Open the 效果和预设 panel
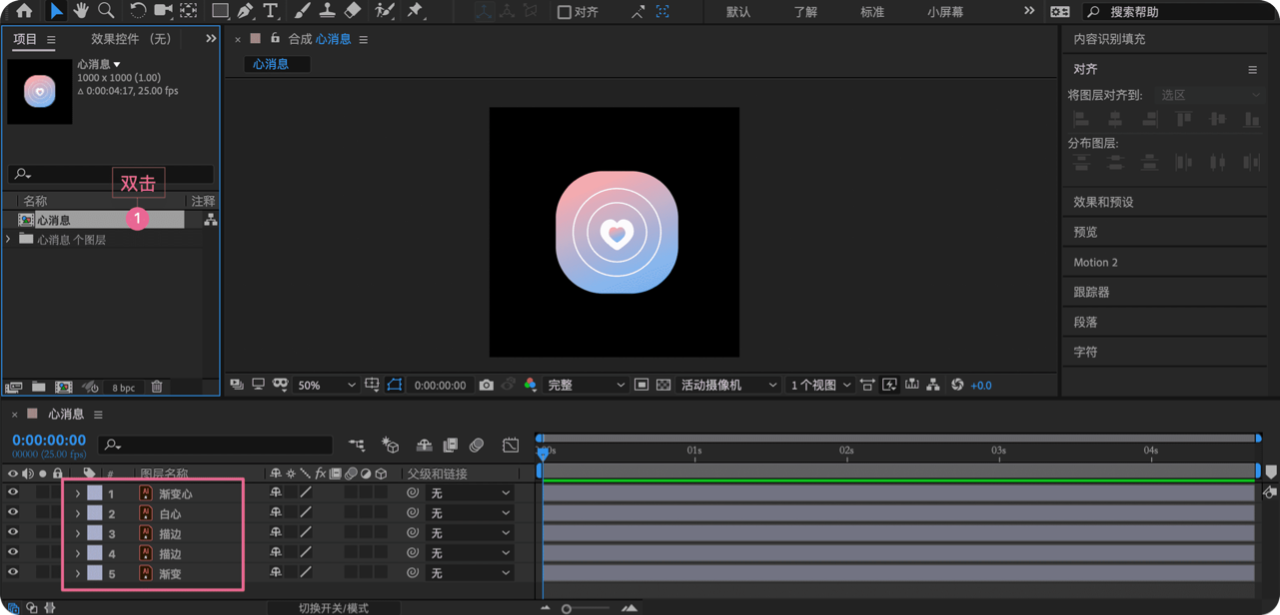Viewport: 1280px width, 615px height. tap(1104, 202)
